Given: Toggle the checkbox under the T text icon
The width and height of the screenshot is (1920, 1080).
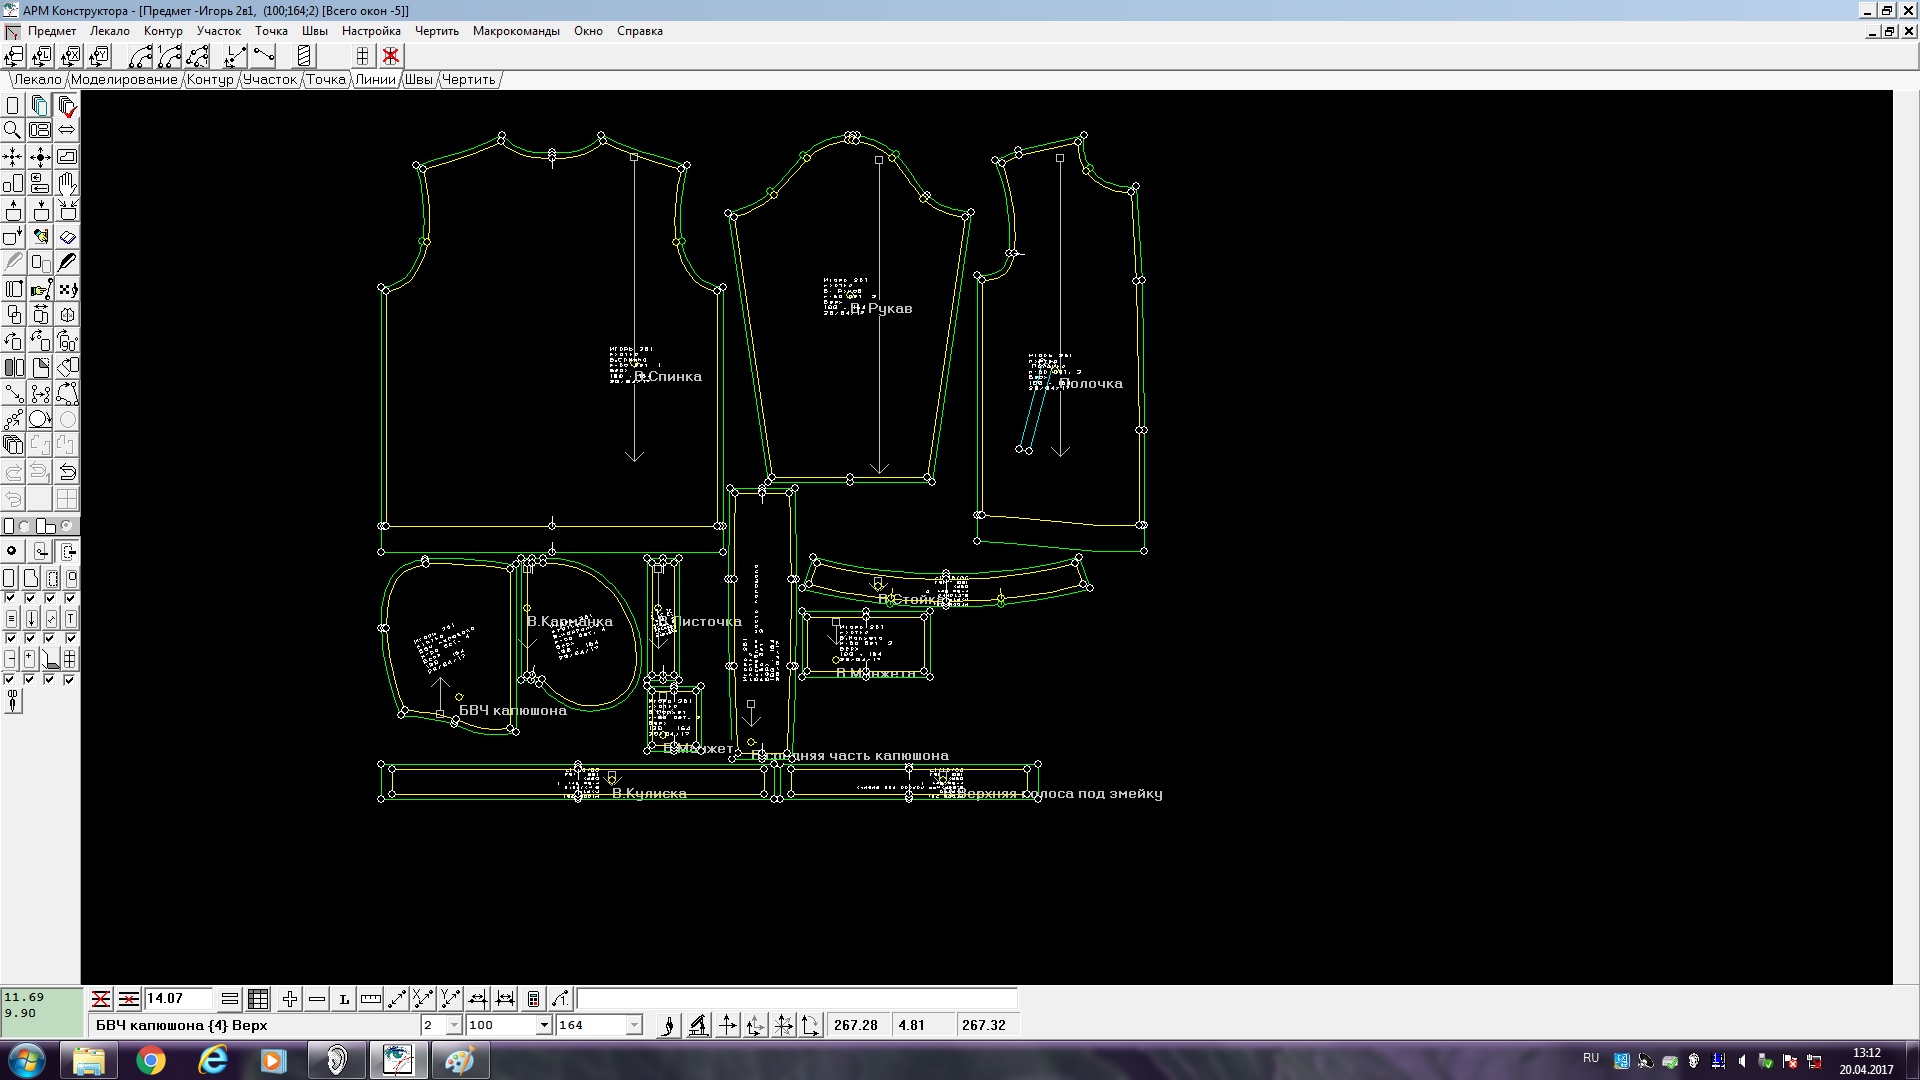Looking at the screenshot, I should click(70, 638).
